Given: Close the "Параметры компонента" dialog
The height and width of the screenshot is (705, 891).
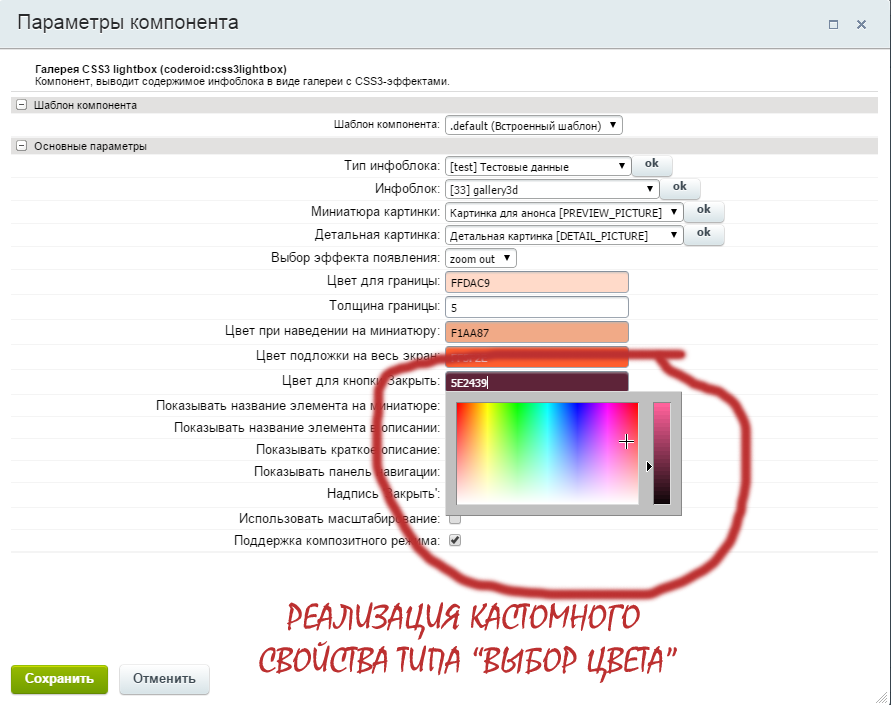Looking at the screenshot, I should (x=861, y=23).
